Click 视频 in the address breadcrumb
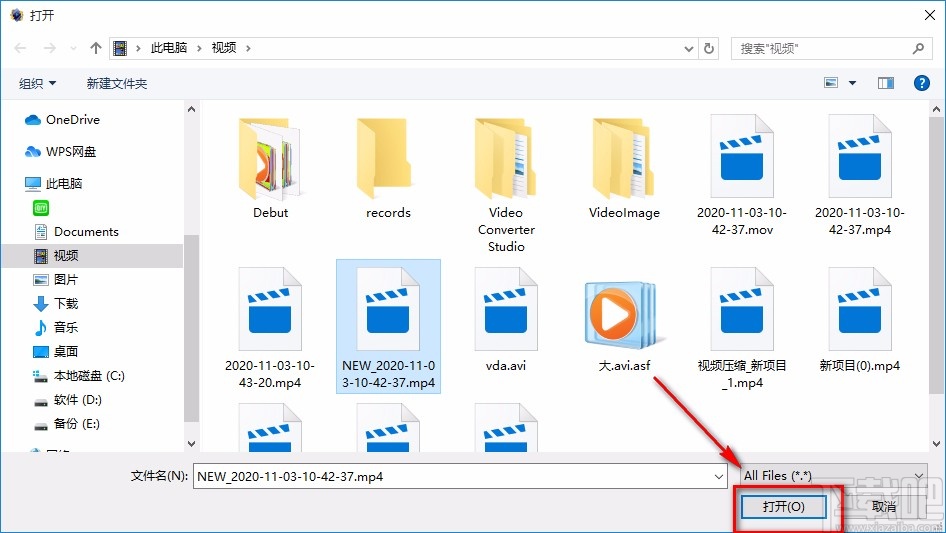 (224, 48)
